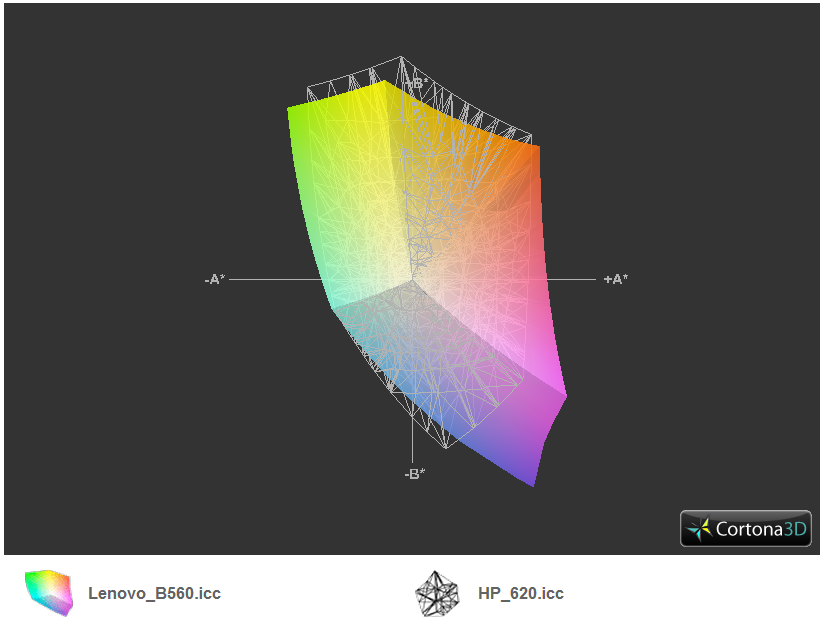Click the Lenovo_B560.icc color gamut icon
Screen dimensions: 826x620
48,593
